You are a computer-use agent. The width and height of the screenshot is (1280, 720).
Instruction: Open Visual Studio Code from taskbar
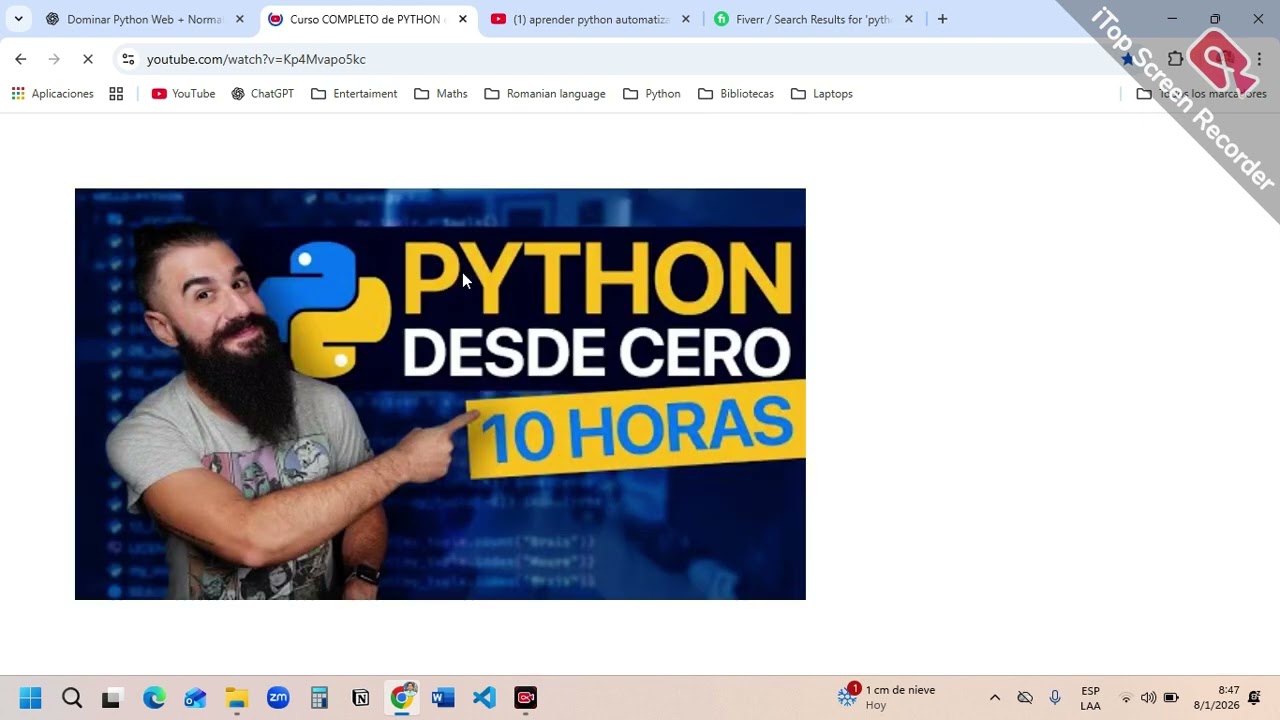pyautogui.click(x=484, y=697)
